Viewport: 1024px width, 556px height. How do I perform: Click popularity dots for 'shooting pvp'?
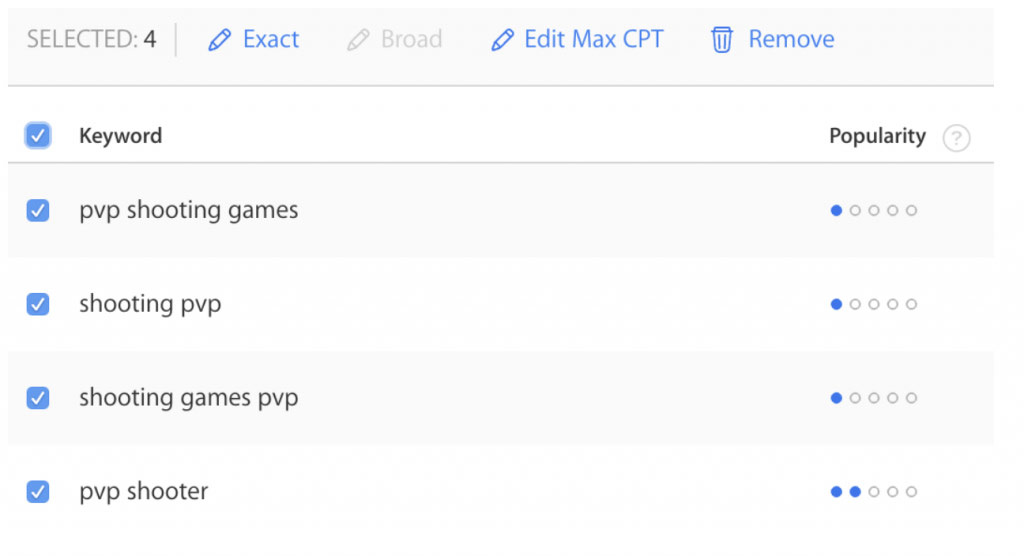pyautogui.click(x=874, y=304)
